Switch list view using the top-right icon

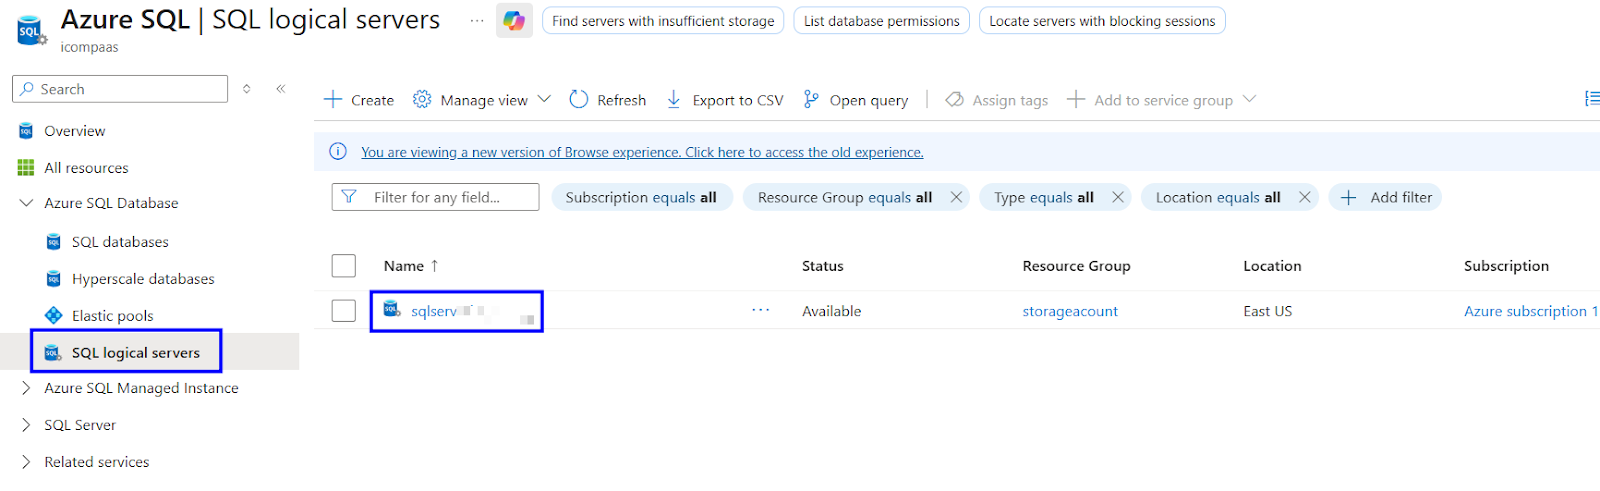coord(1591,98)
